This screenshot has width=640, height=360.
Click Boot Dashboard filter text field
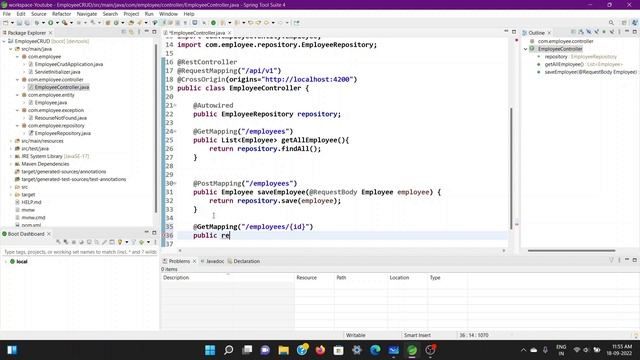[x=80, y=252]
